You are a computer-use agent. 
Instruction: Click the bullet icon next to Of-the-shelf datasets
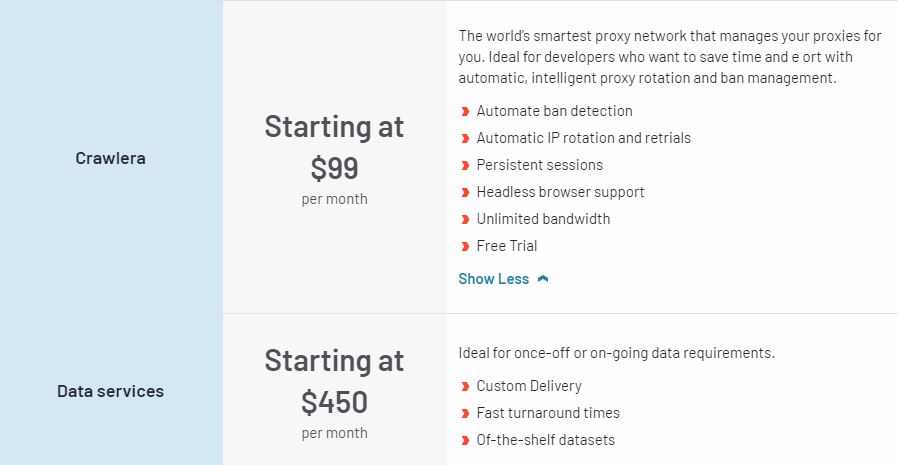coord(465,440)
